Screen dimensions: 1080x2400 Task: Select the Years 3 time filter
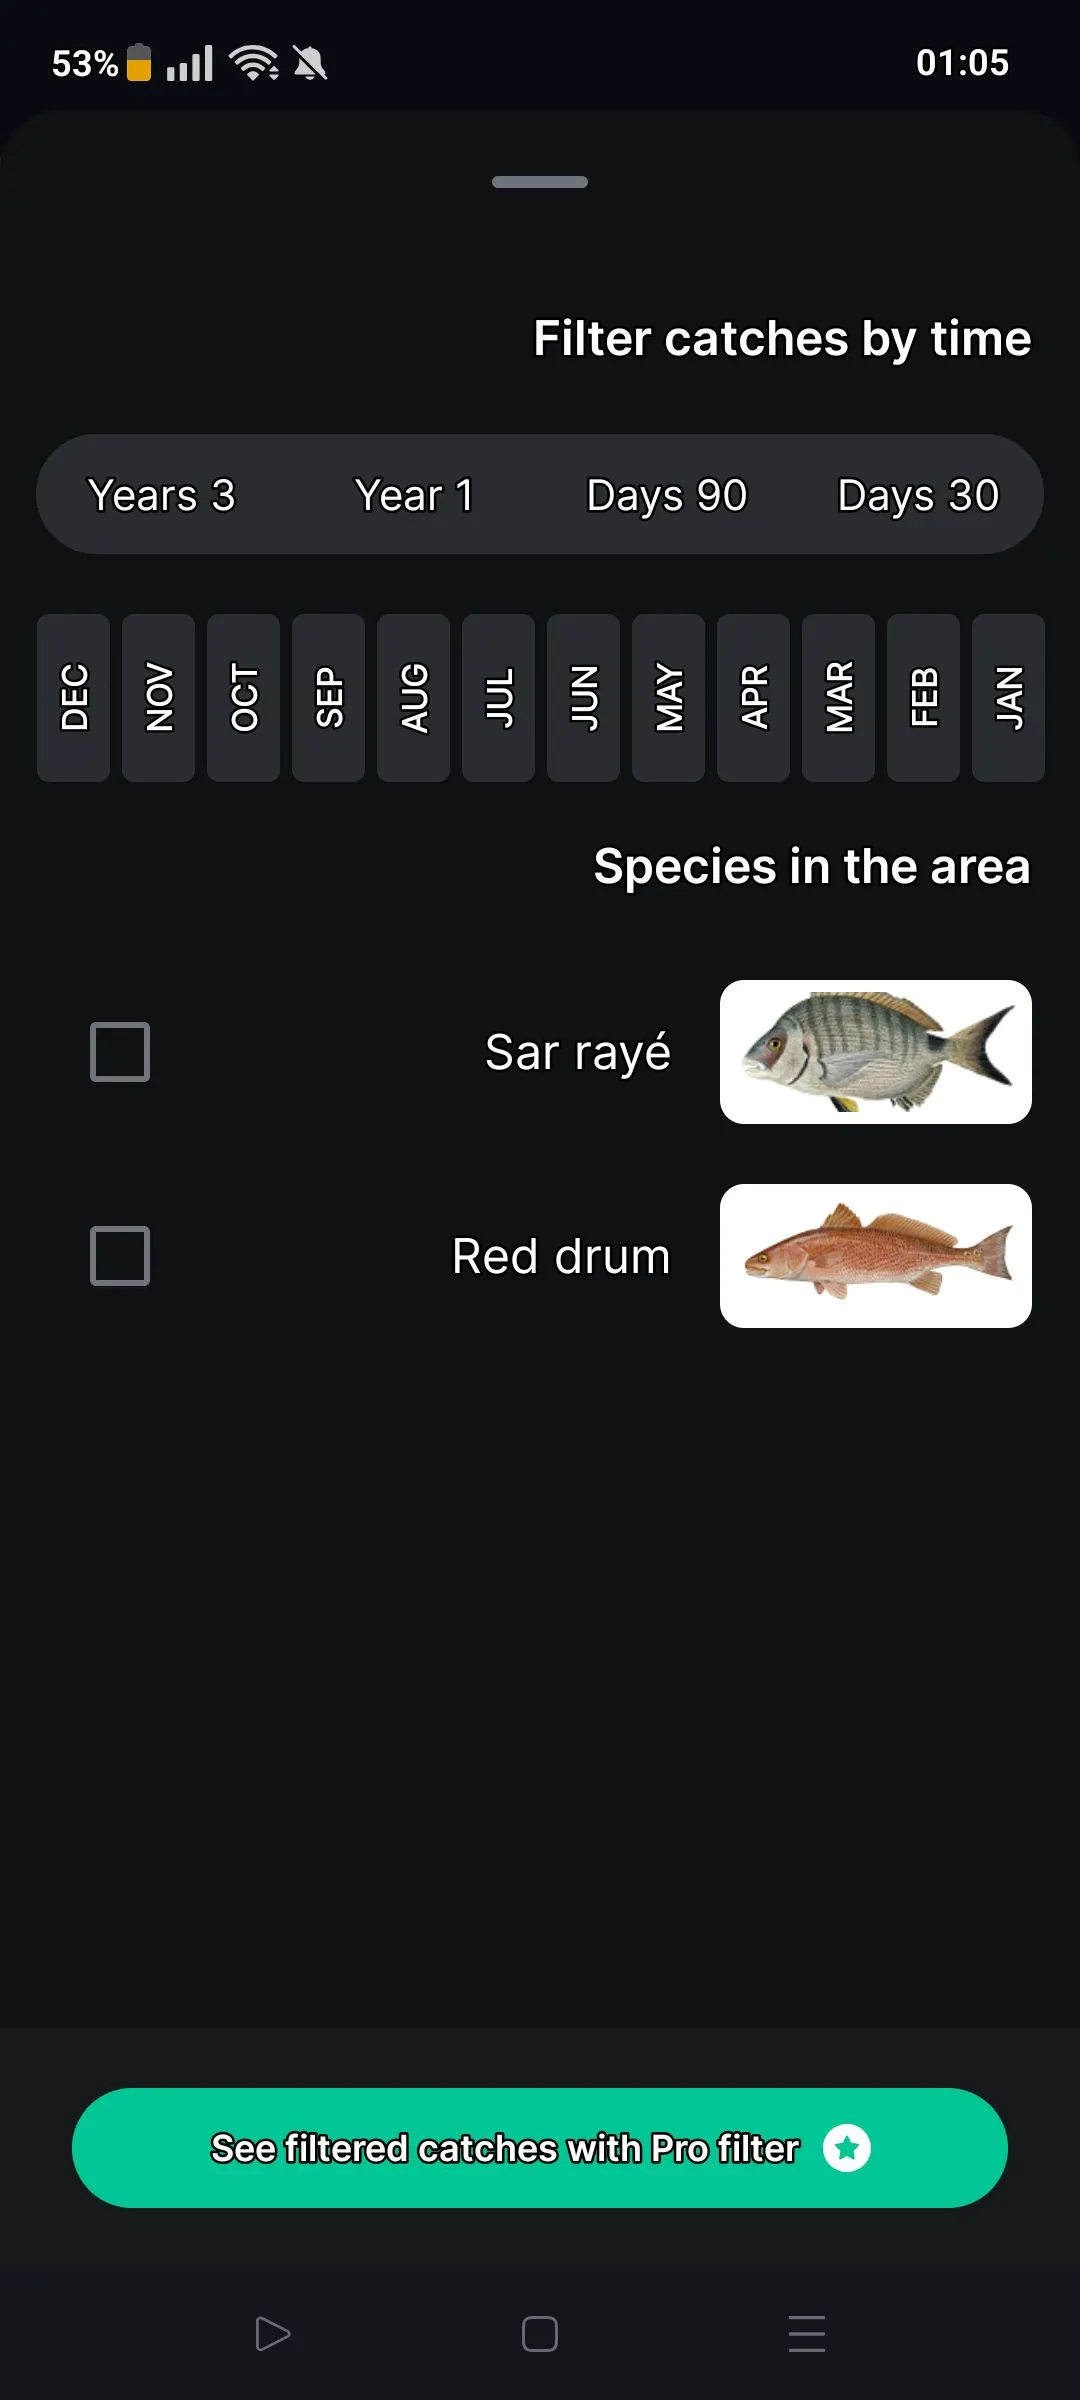coord(162,495)
